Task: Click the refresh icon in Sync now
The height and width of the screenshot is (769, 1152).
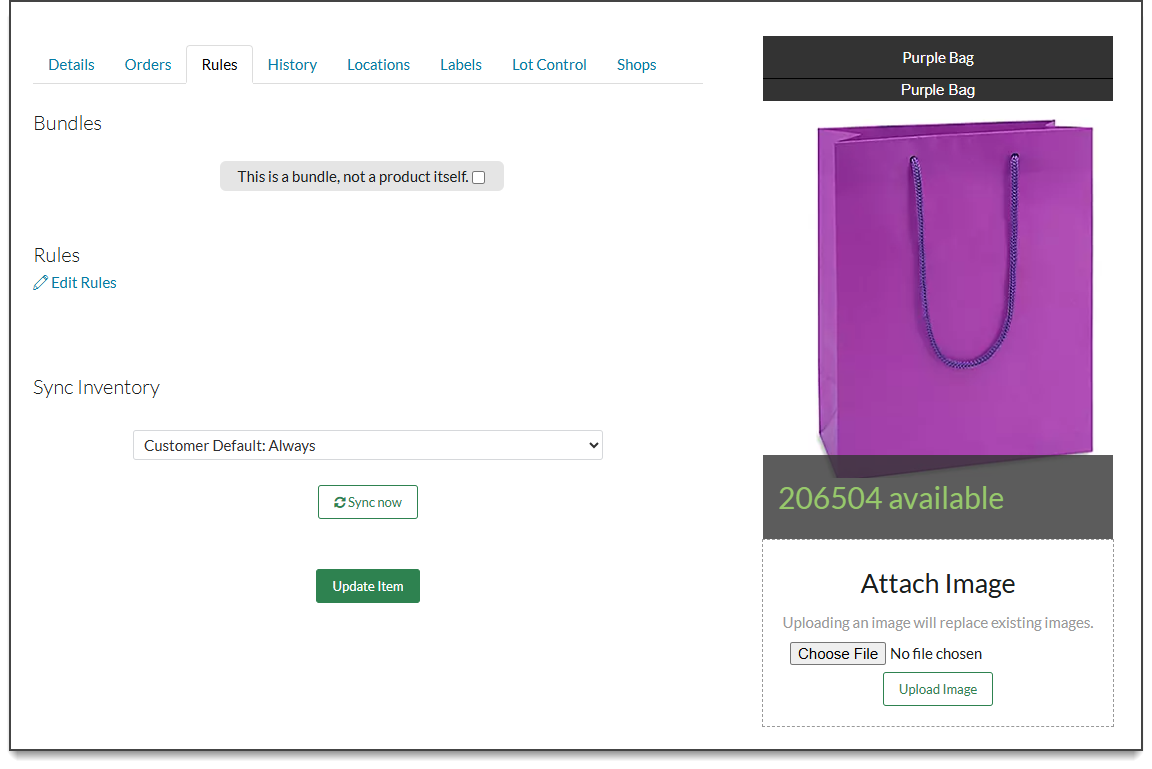Action: pos(340,503)
